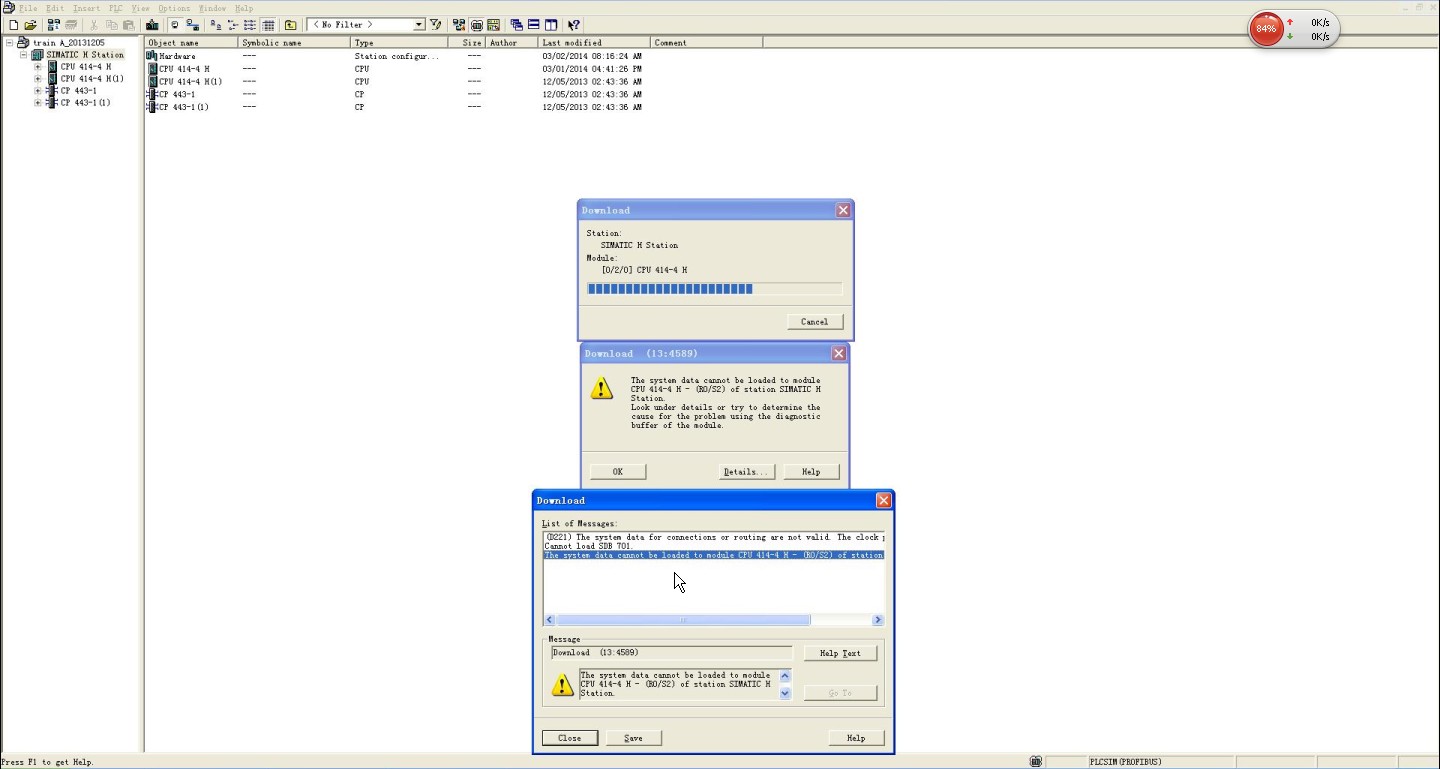Viewport: 1440px width, 769px height.
Task: Switch to Large Icons view
Action: click(x=215, y=25)
